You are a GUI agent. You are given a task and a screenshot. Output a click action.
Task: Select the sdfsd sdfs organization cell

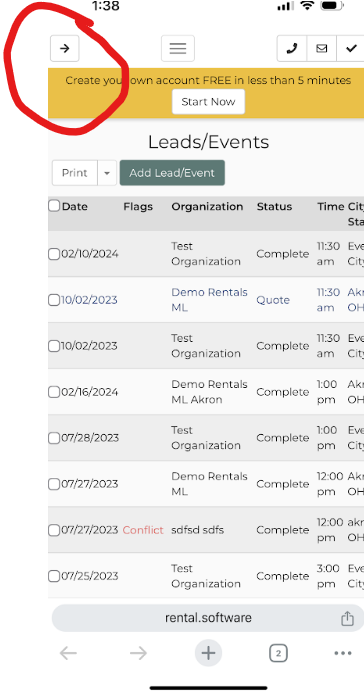click(x=197, y=530)
